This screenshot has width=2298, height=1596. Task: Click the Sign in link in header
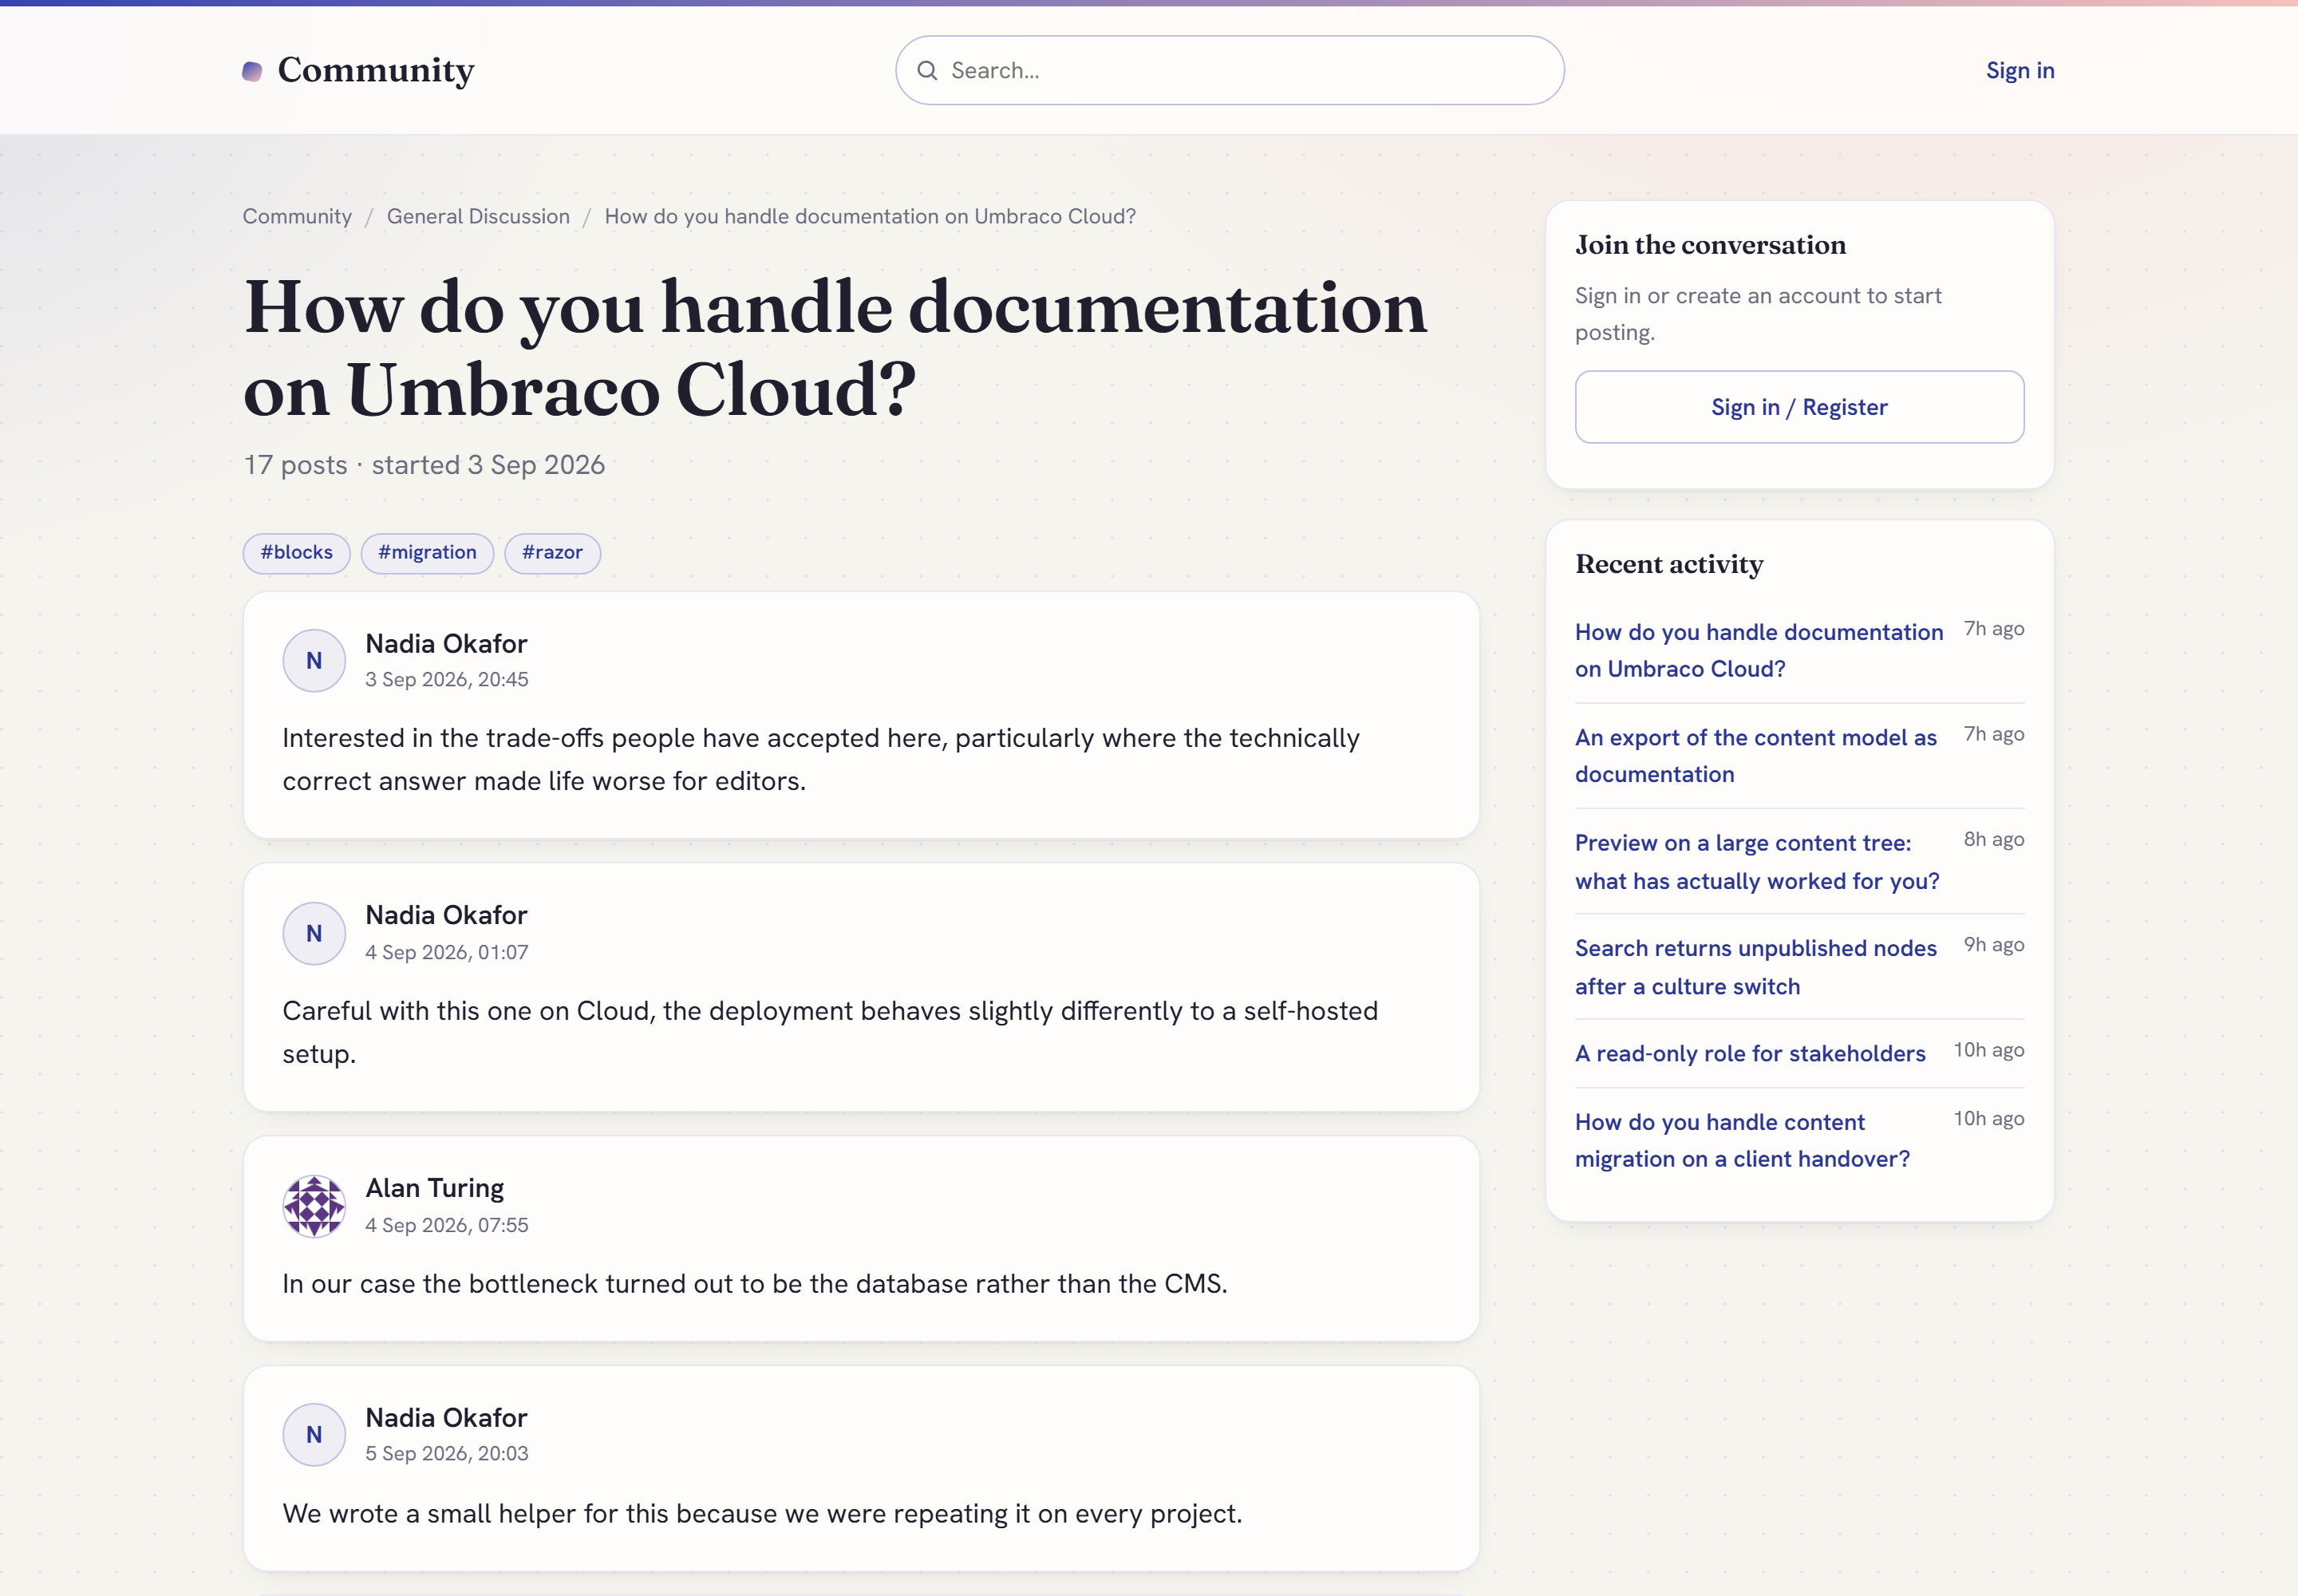(2019, 70)
